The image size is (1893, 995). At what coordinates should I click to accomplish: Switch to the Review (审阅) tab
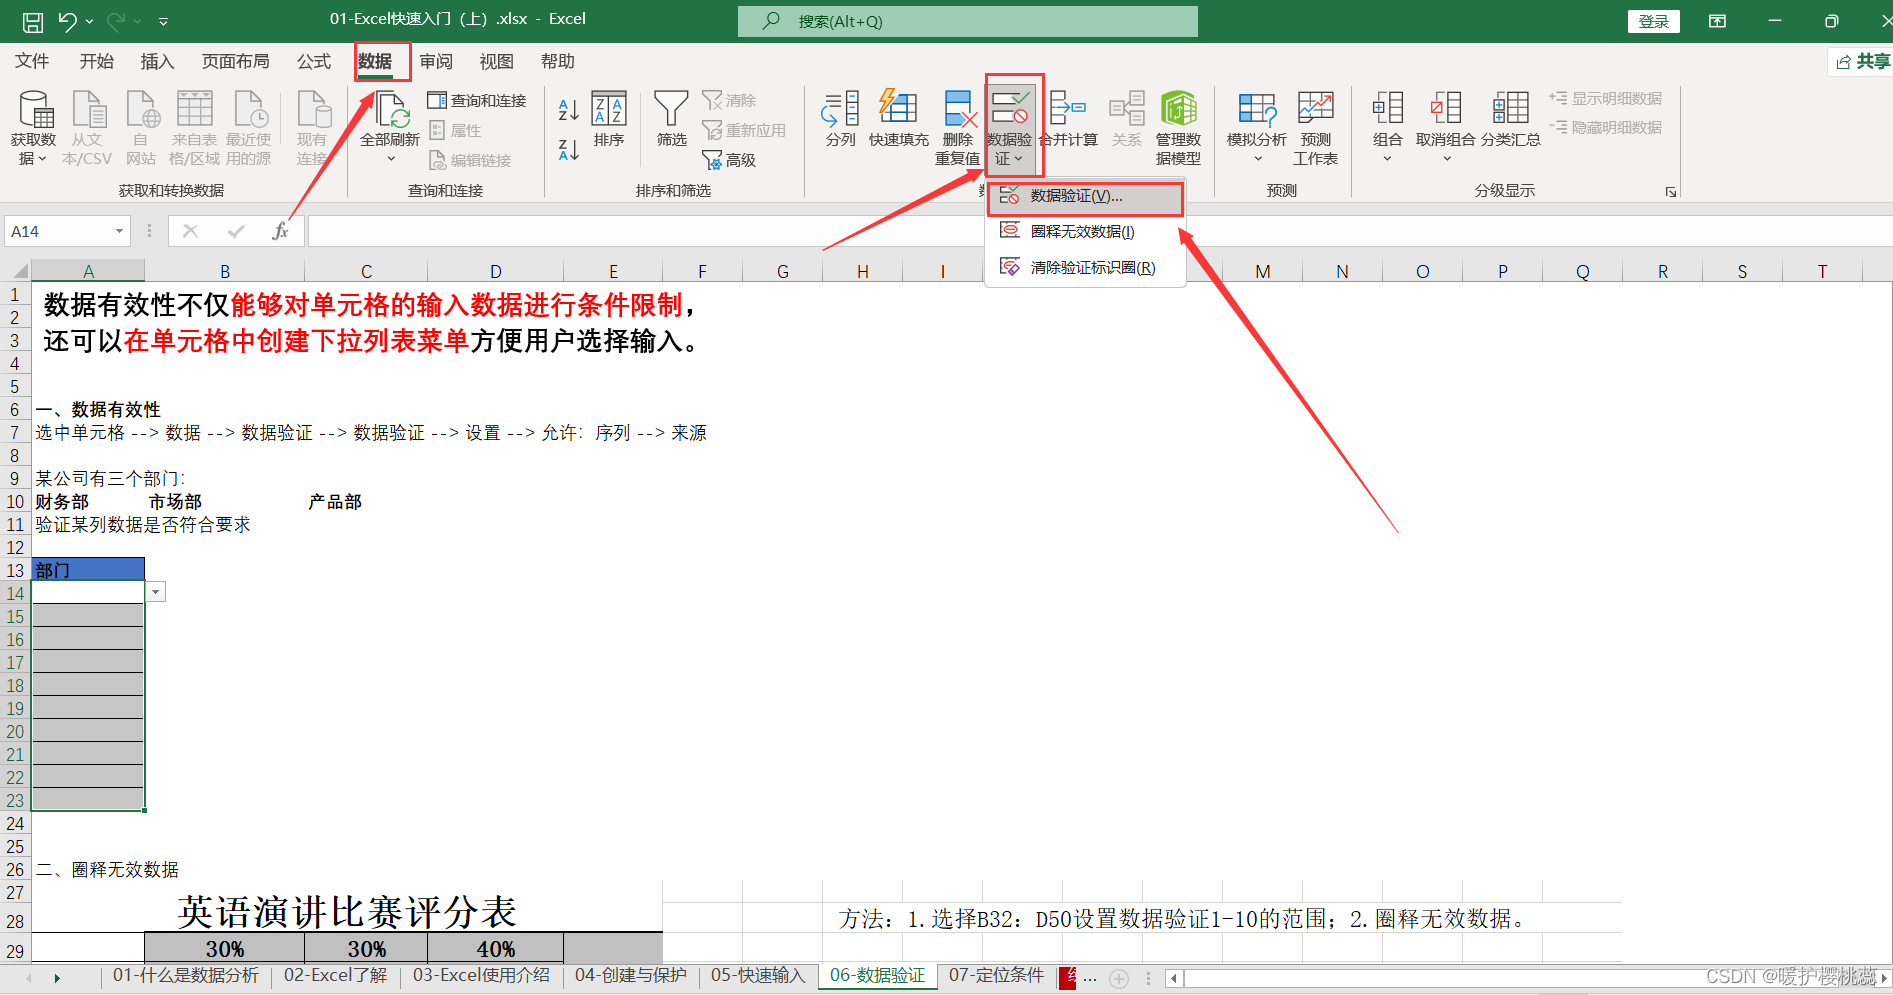coord(436,62)
